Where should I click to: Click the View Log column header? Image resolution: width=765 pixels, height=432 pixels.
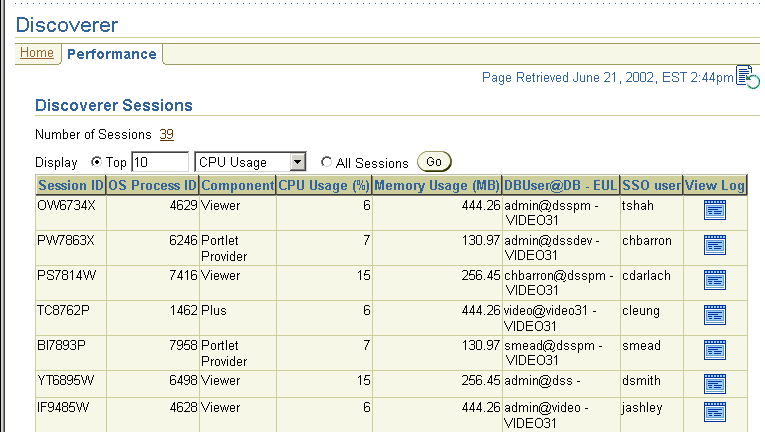[715, 185]
